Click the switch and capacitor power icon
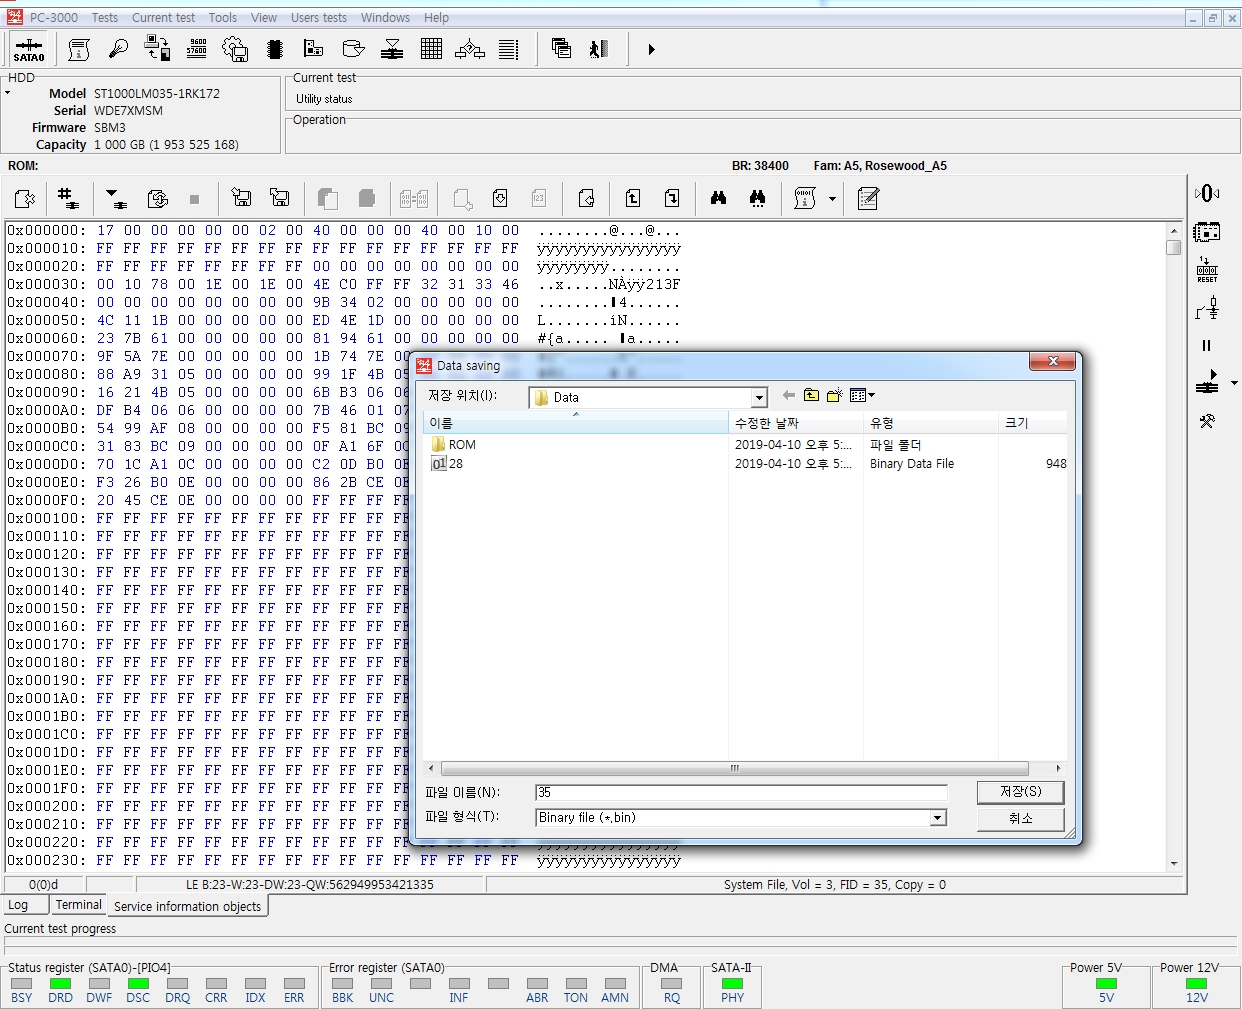The height and width of the screenshot is (1009, 1242). [1207, 309]
